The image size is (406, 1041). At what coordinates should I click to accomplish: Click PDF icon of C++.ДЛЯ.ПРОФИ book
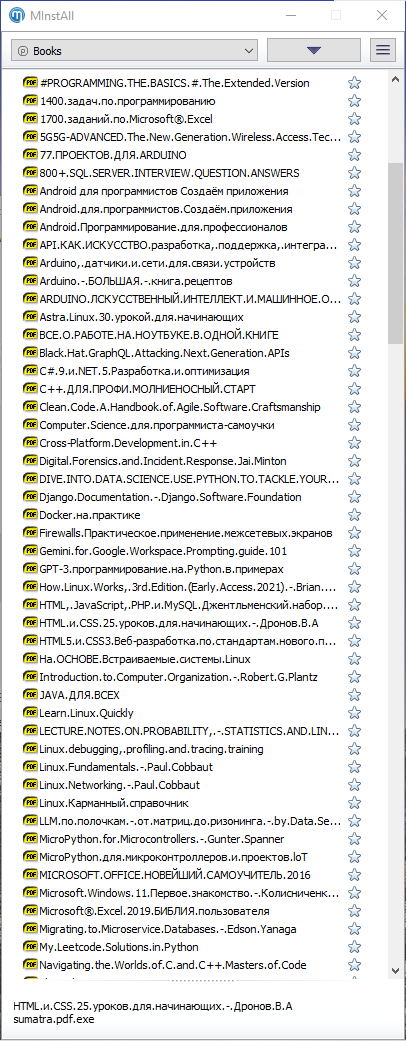pos(30,388)
